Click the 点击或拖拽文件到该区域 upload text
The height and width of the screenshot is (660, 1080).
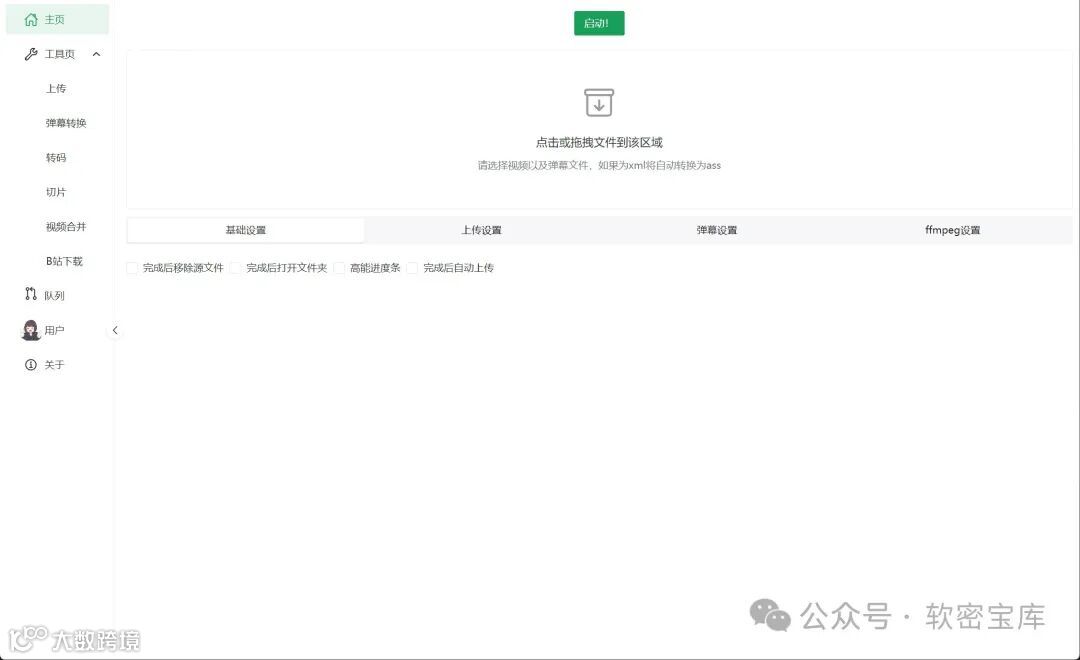click(599, 143)
